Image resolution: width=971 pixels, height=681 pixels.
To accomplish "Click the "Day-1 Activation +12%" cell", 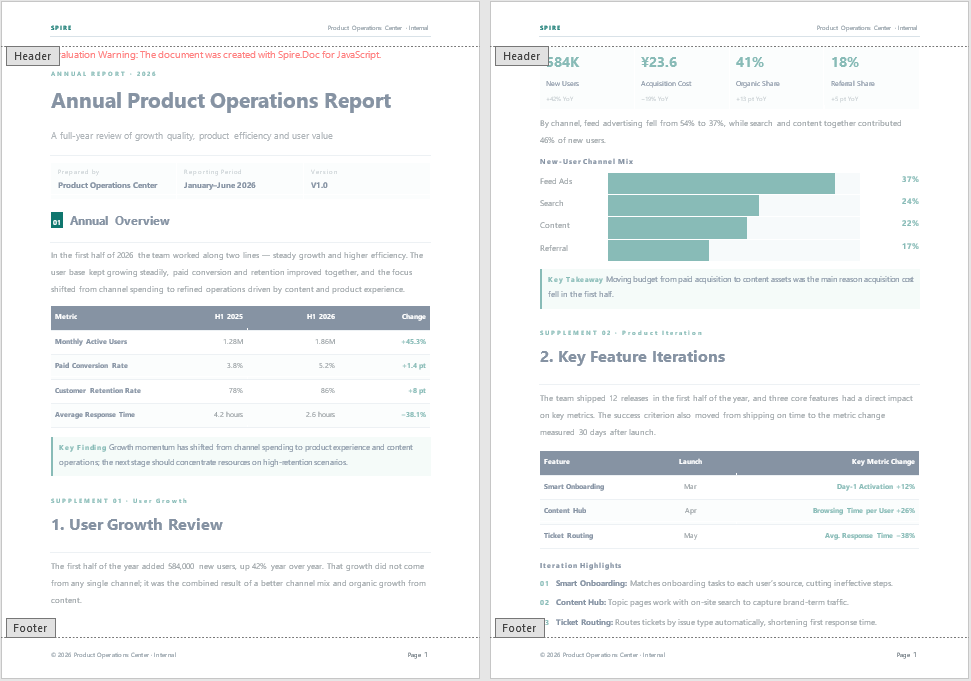I will click(876, 486).
